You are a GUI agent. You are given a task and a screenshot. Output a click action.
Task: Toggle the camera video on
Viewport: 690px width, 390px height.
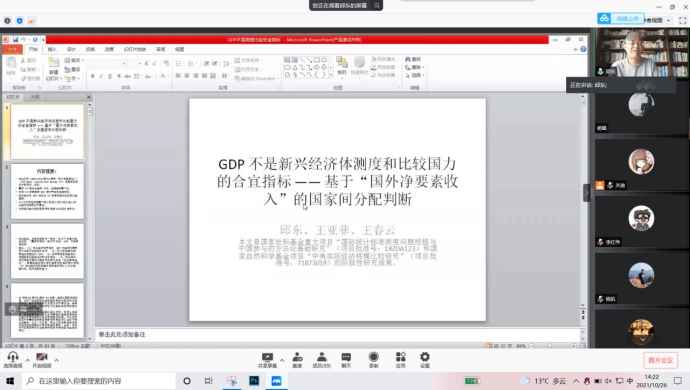(42, 360)
